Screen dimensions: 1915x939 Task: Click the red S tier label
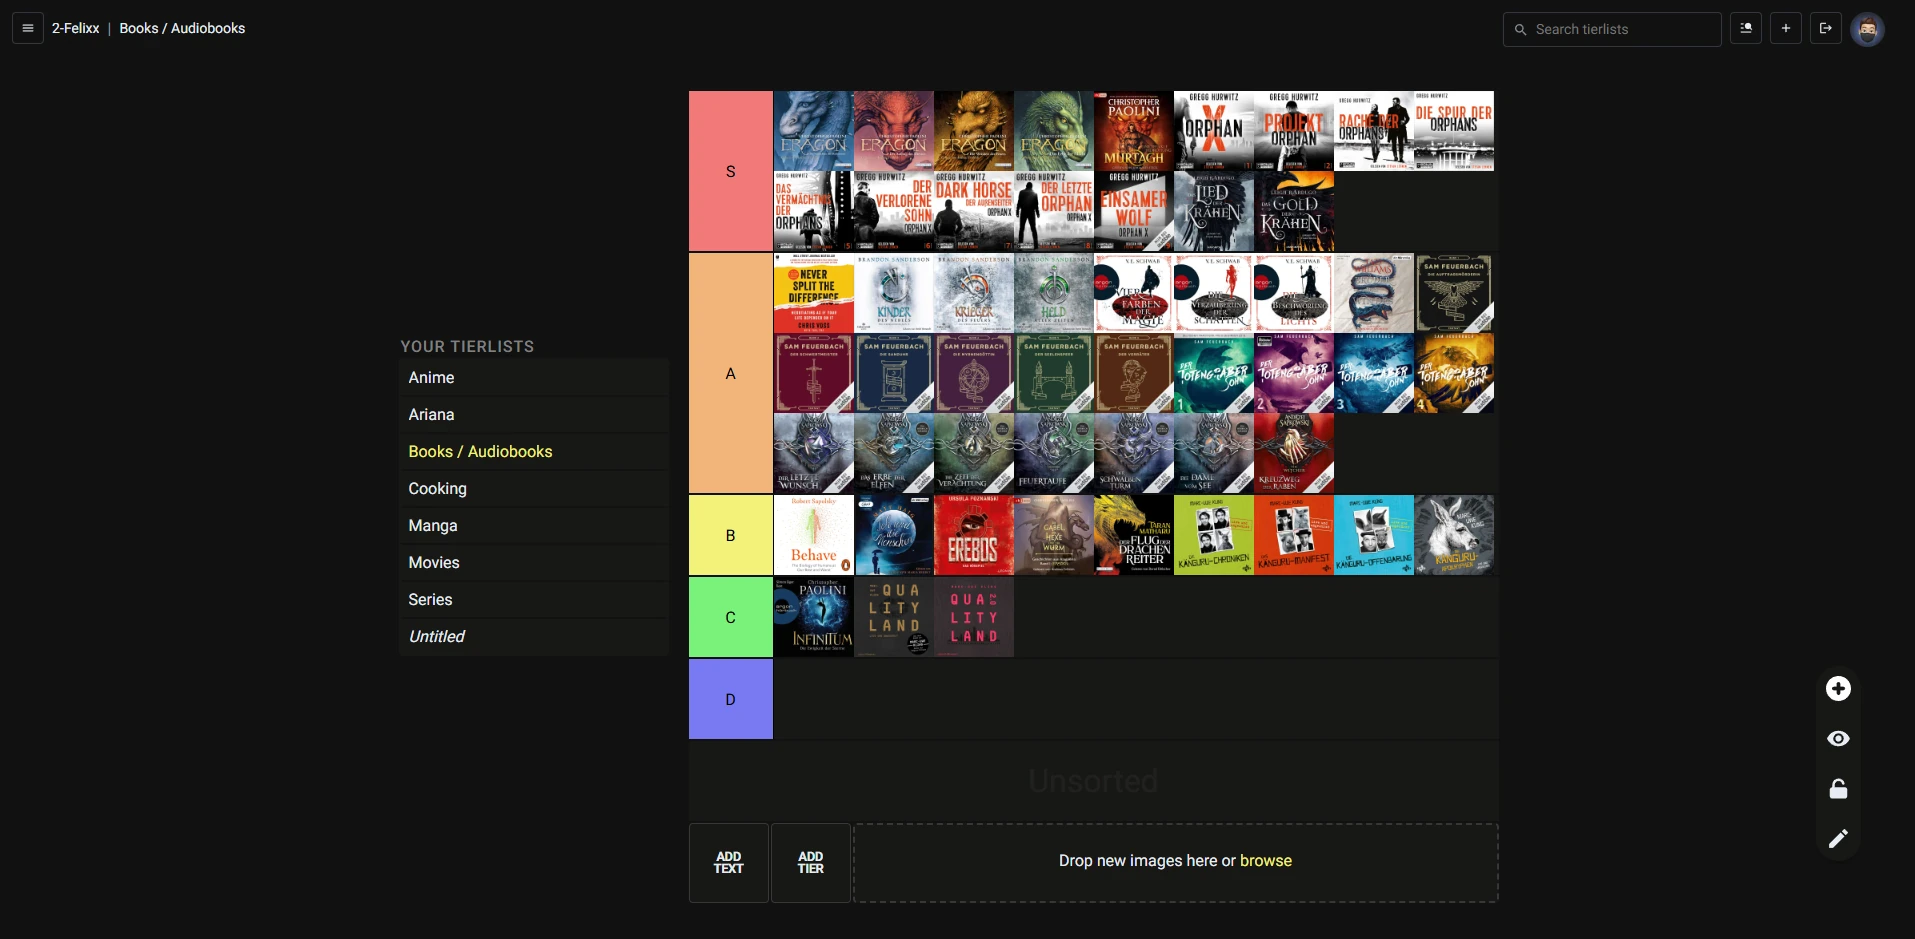(x=731, y=171)
